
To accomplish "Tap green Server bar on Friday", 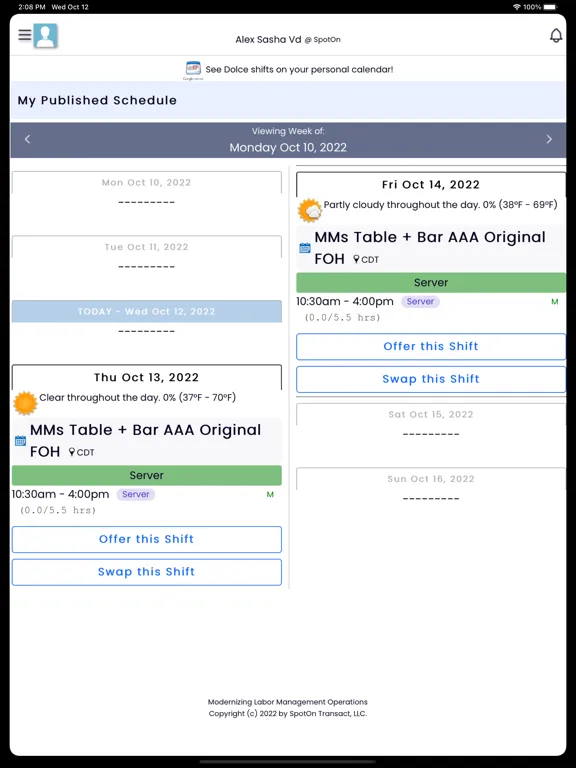I will (x=431, y=283).
